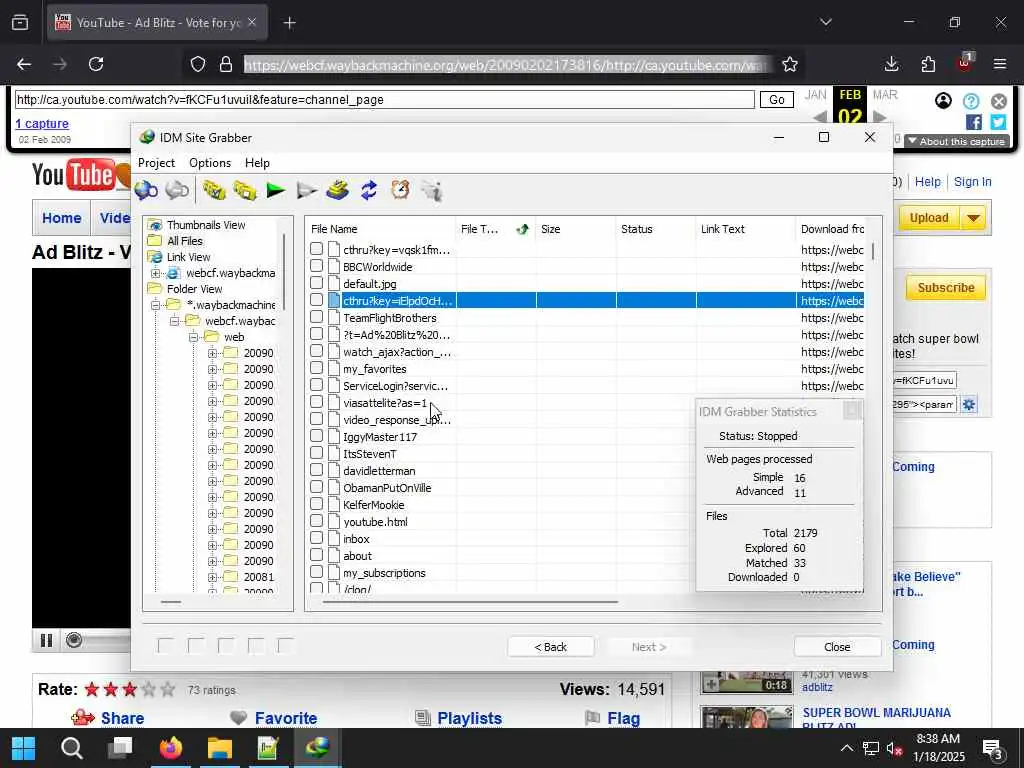Check the box for default.jpg
Image resolution: width=1024 pixels, height=768 pixels.
tap(317, 283)
